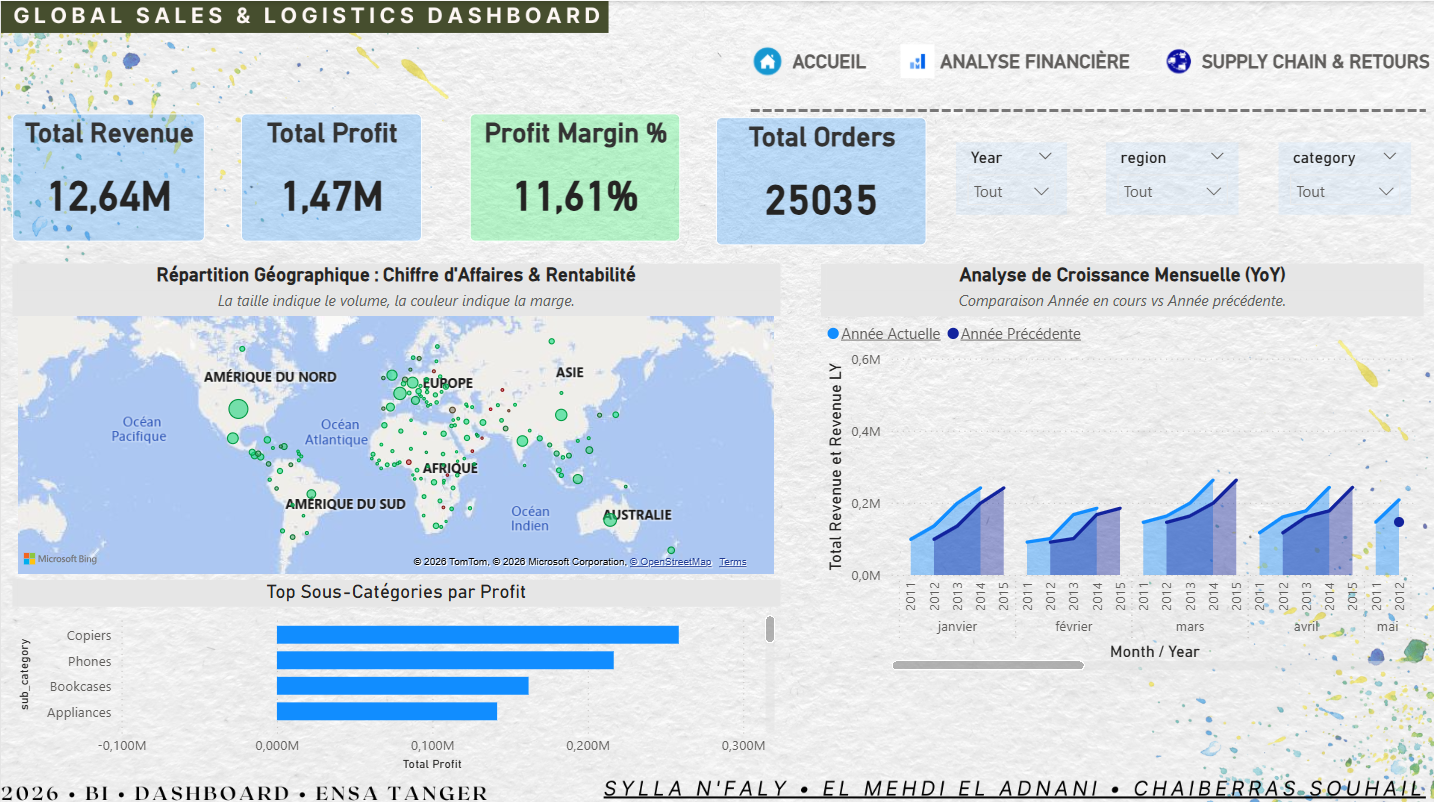Select the Total Profit card
The width and height of the screenshot is (1434, 802).
tap(331, 177)
